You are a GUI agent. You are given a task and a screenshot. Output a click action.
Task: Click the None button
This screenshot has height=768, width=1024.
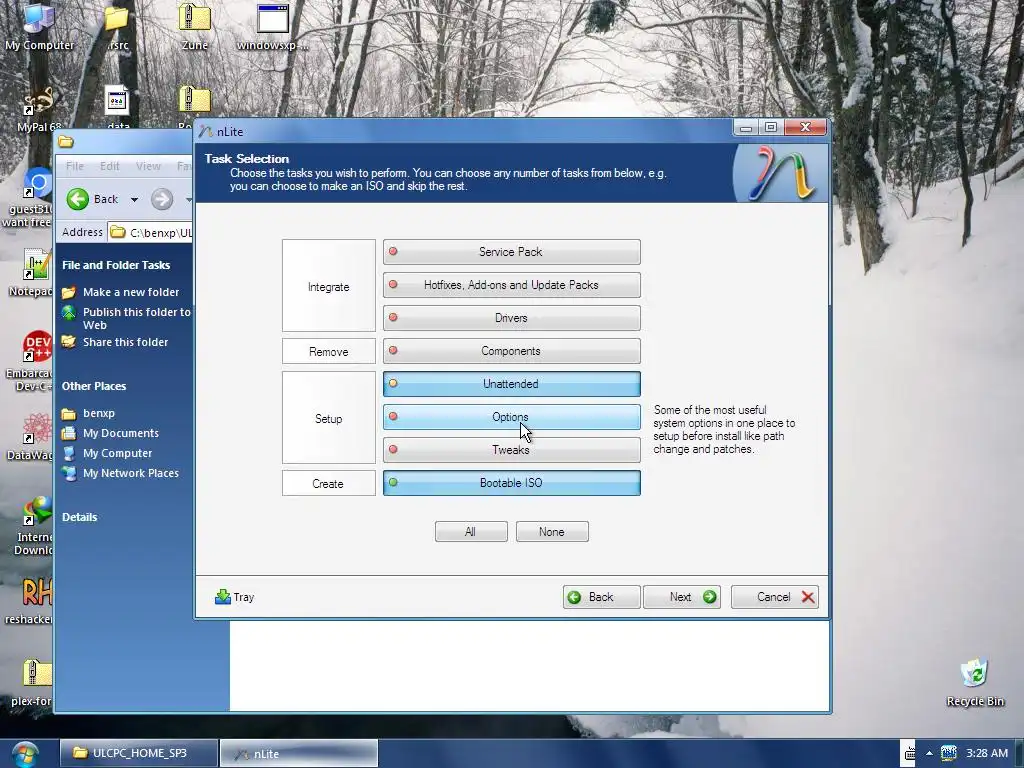pos(552,532)
